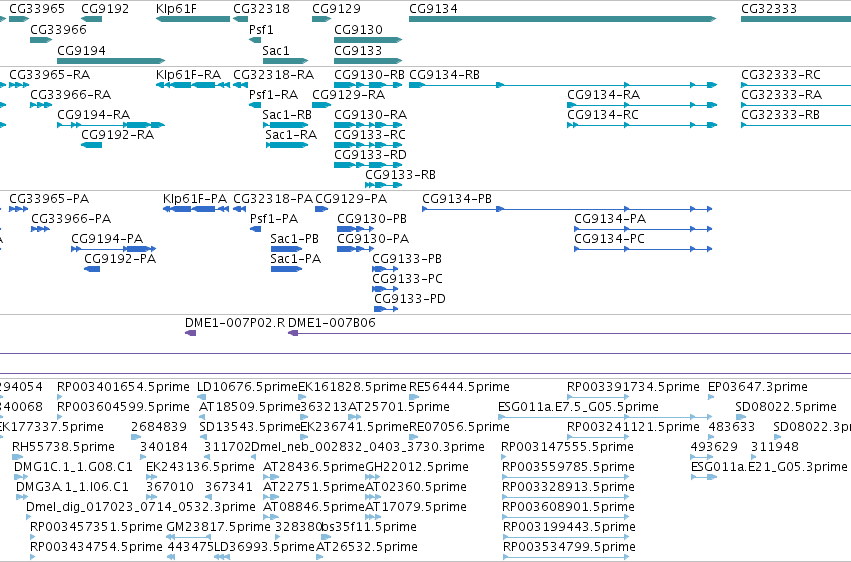Select transcript CG9134-RC
The image size is (851, 562).
[x=642, y=125]
